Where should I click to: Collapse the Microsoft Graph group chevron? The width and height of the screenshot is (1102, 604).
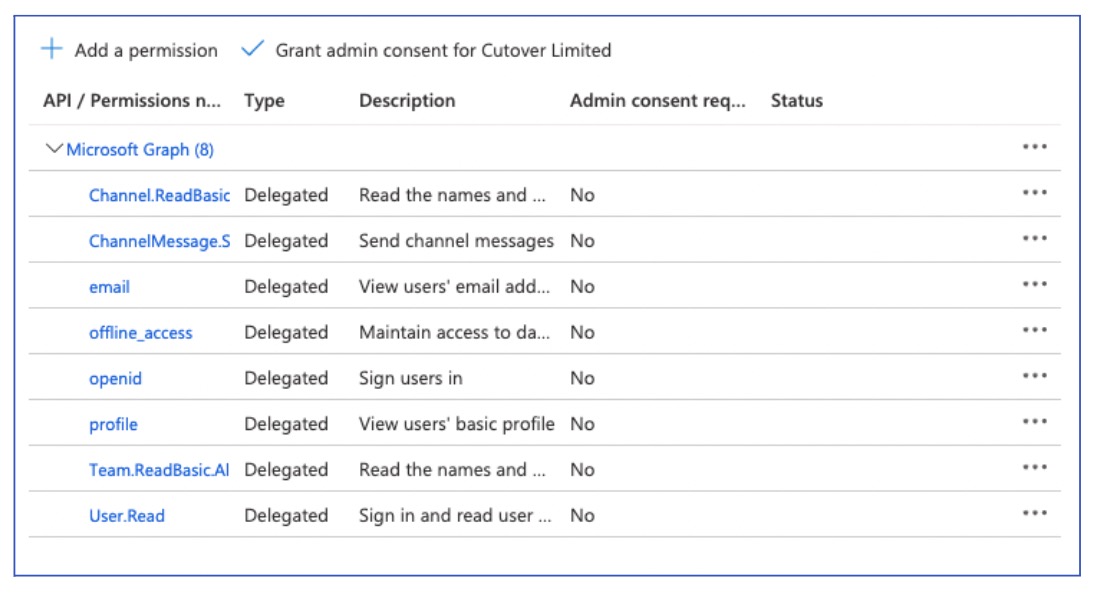pyautogui.click(x=54, y=149)
